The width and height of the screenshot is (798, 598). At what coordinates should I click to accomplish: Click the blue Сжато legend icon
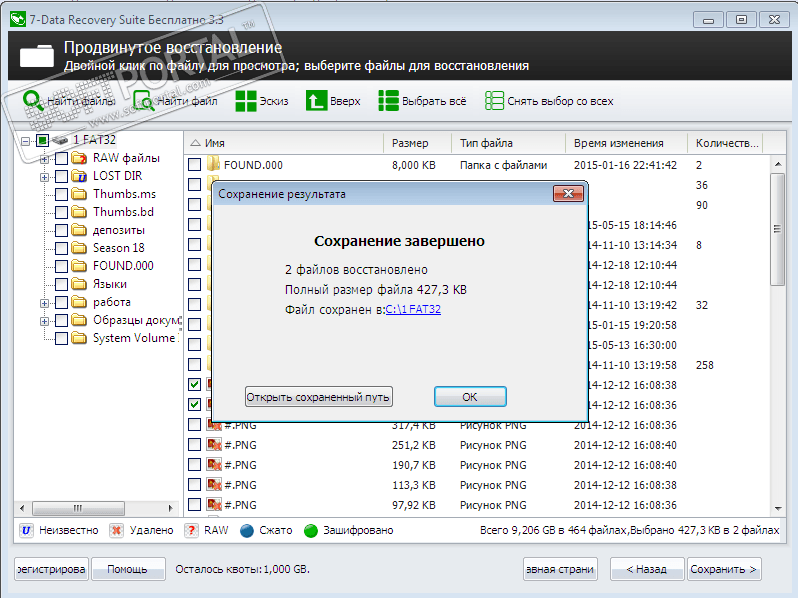pyautogui.click(x=247, y=531)
